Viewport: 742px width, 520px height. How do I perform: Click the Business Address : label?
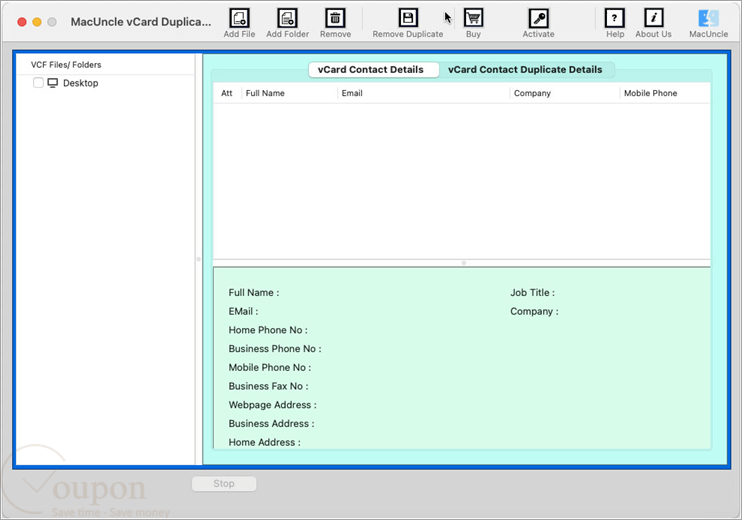coord(272,423)
